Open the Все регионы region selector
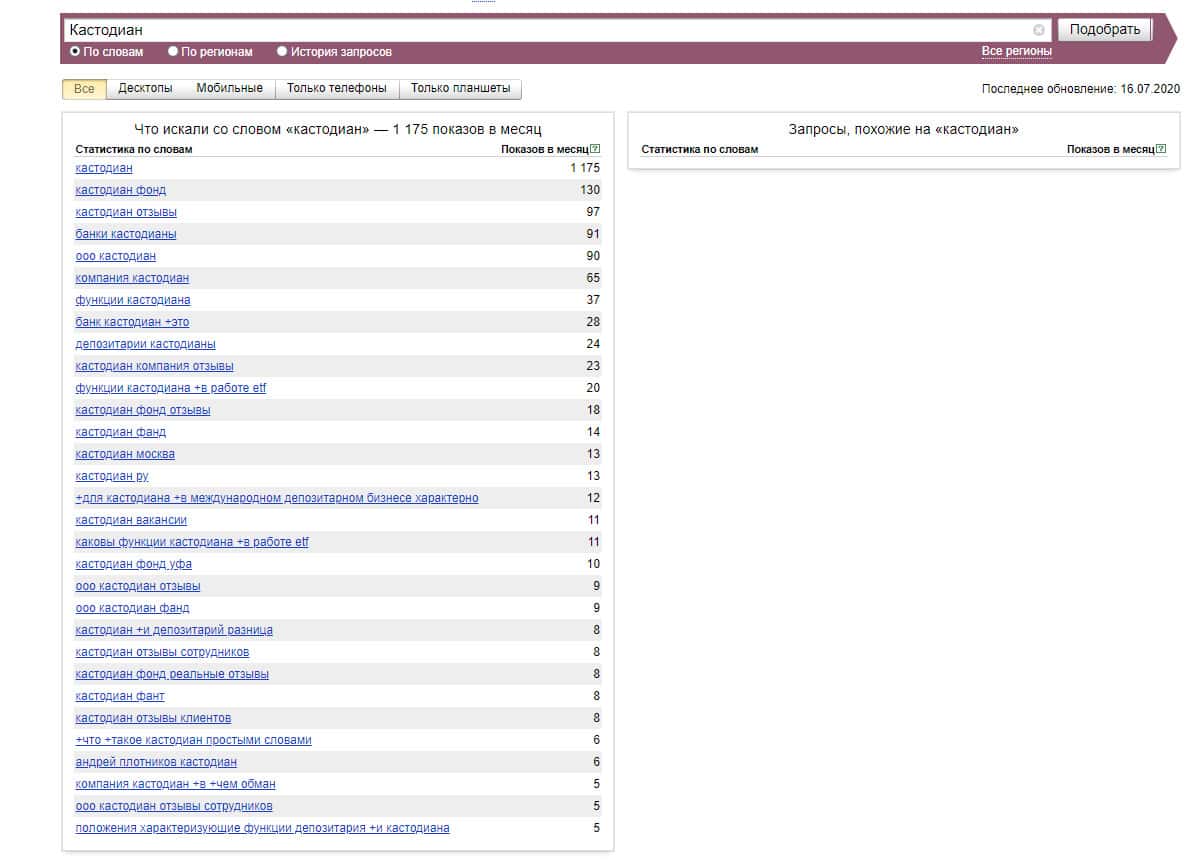The image size is (1199, 863). tap(1016, 51)
